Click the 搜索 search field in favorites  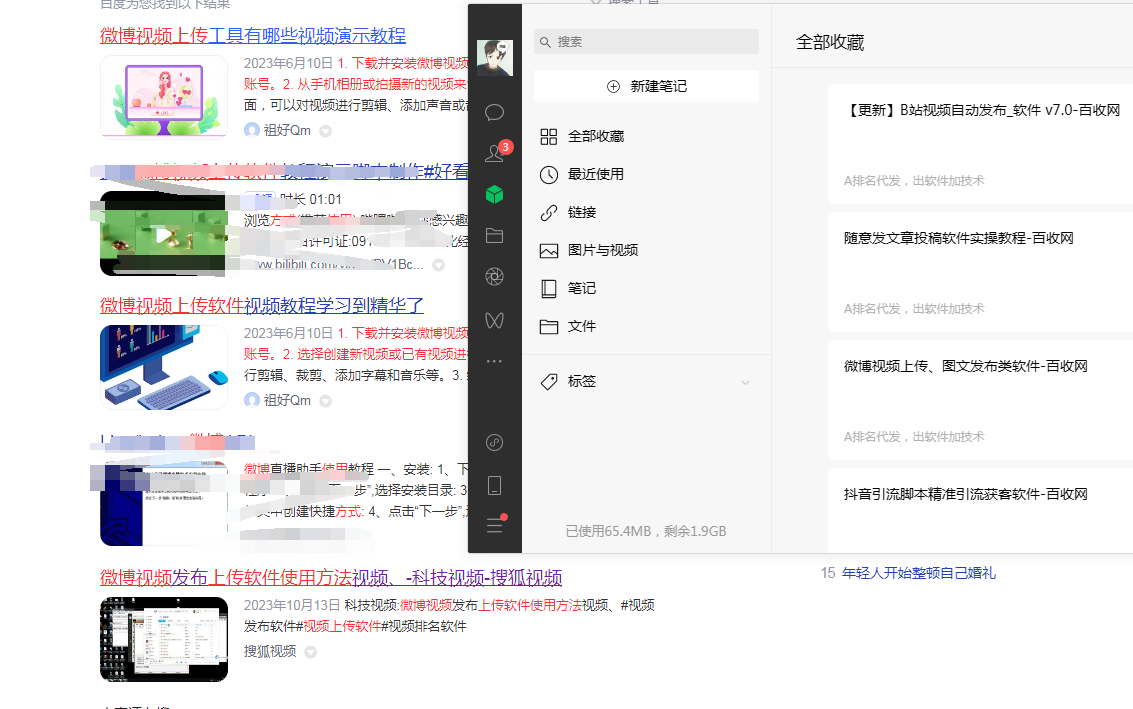point(646,41)
